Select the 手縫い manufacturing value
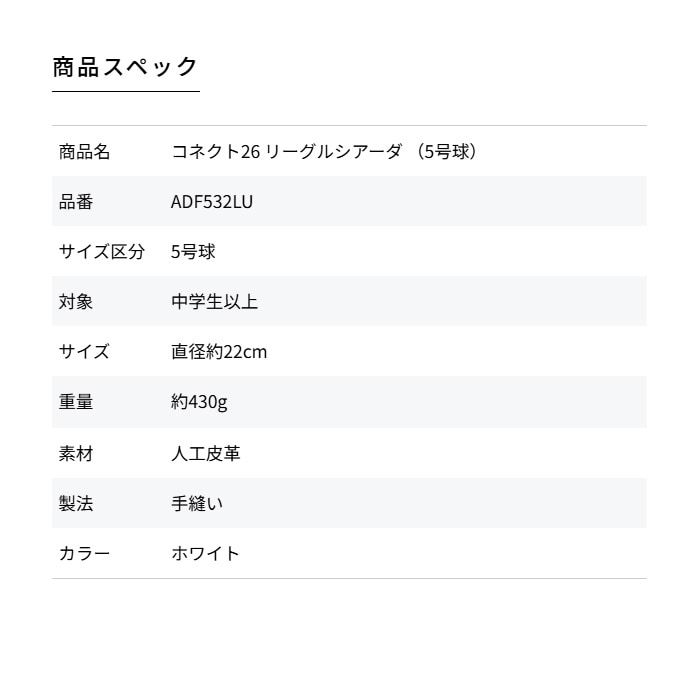Image resolution: width=700 pixels, height=700 pixels. point(197,504)
